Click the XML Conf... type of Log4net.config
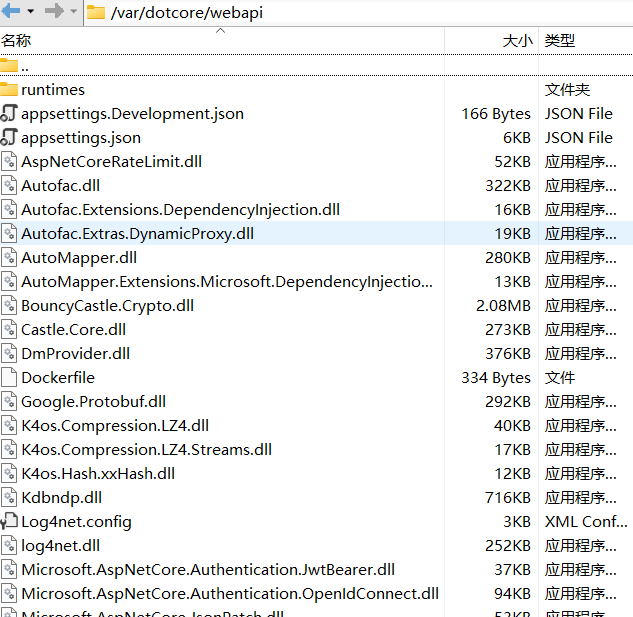Screen dimensions: 633x617 pos(586,522)
